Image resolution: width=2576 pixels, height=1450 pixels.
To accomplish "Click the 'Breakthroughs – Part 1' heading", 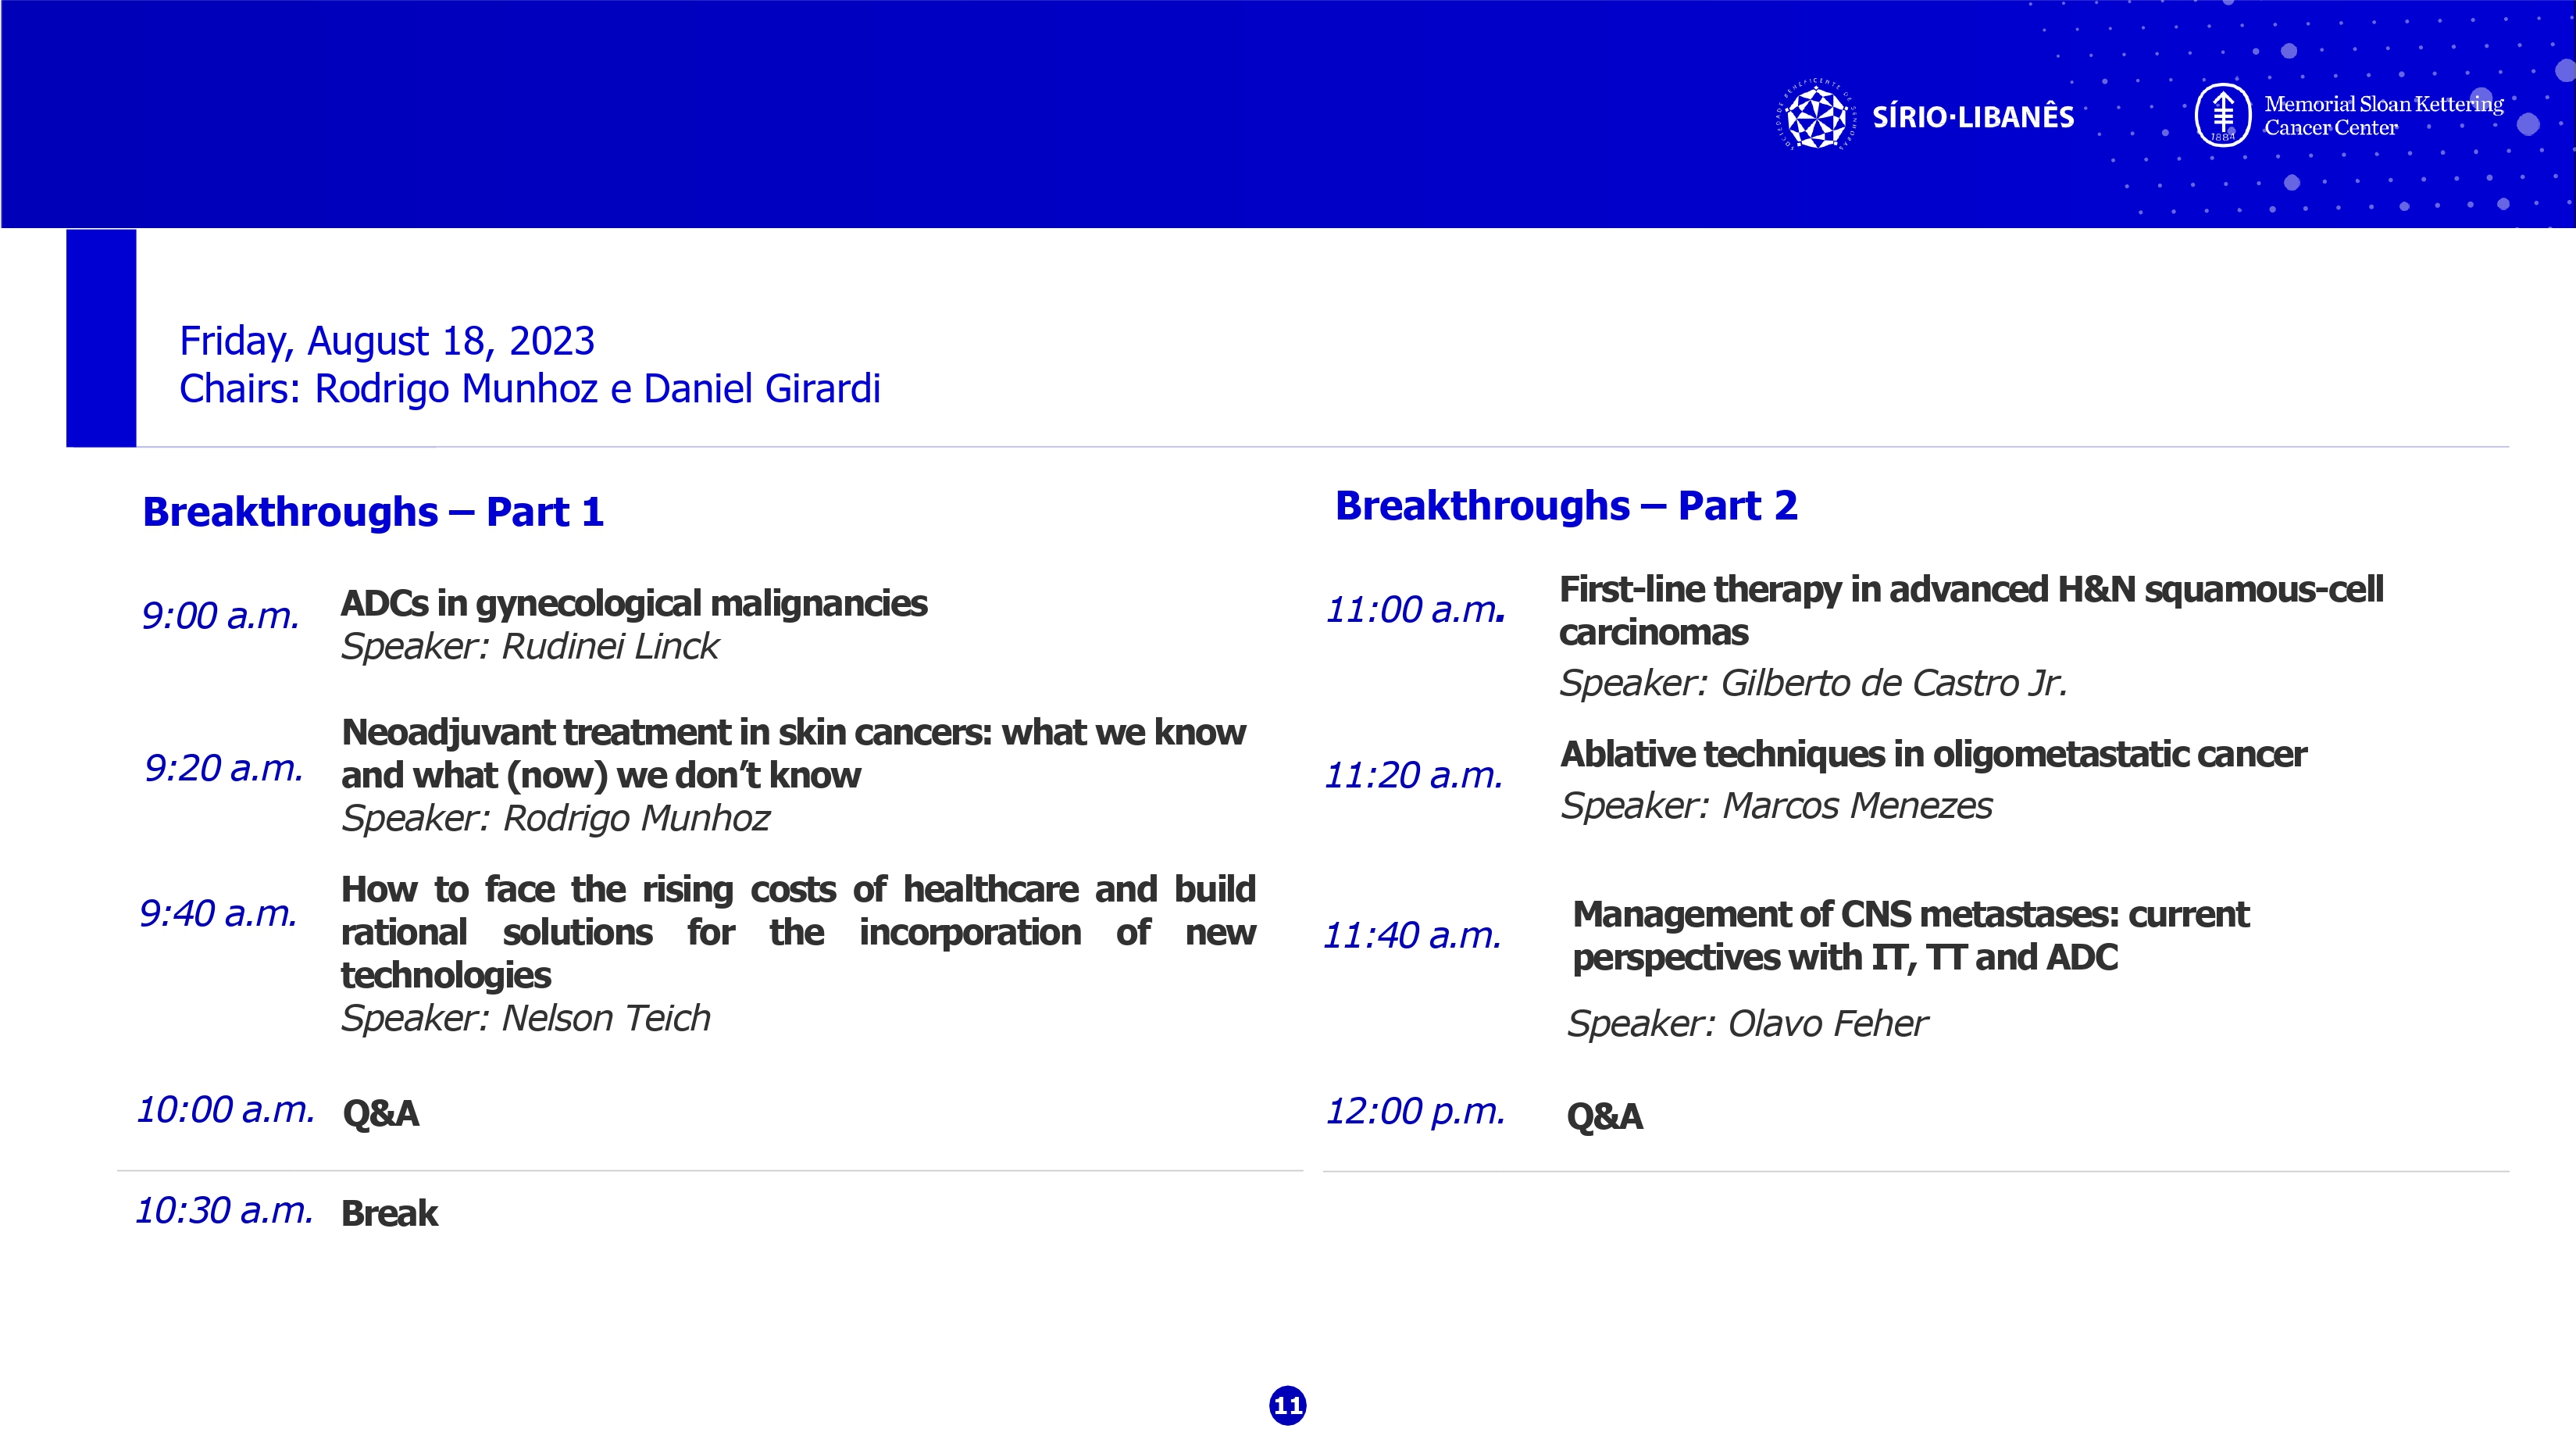I will [374, 511].
